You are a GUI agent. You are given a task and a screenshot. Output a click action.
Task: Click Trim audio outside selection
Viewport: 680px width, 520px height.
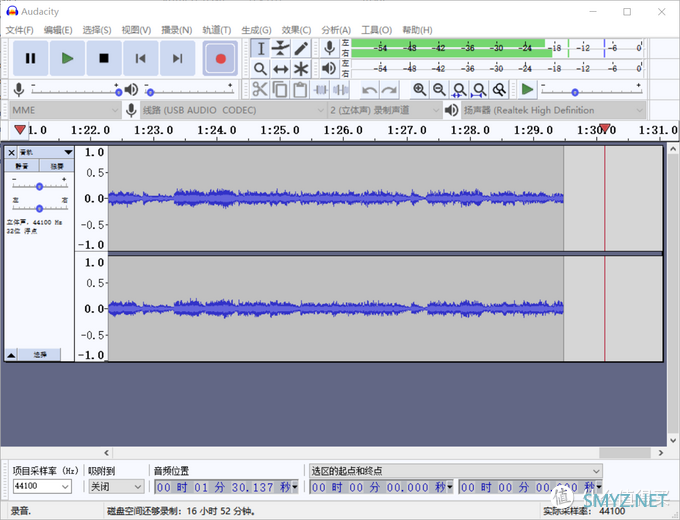(x=320, y=90)
